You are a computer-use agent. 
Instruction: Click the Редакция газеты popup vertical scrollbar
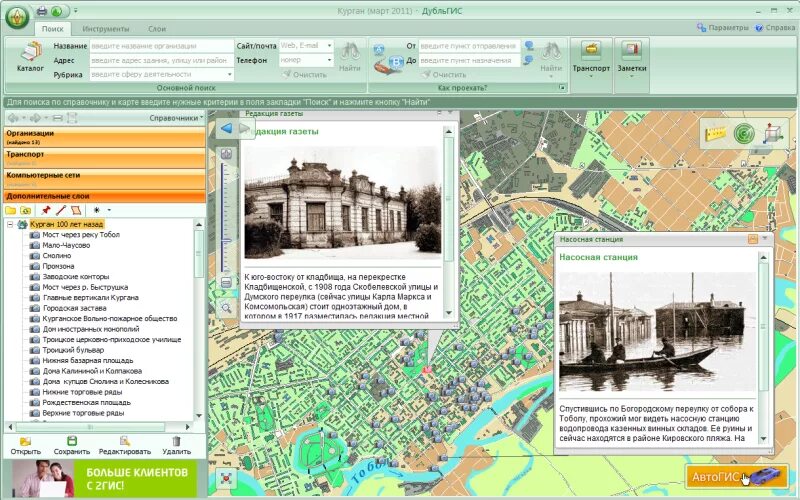449,222
